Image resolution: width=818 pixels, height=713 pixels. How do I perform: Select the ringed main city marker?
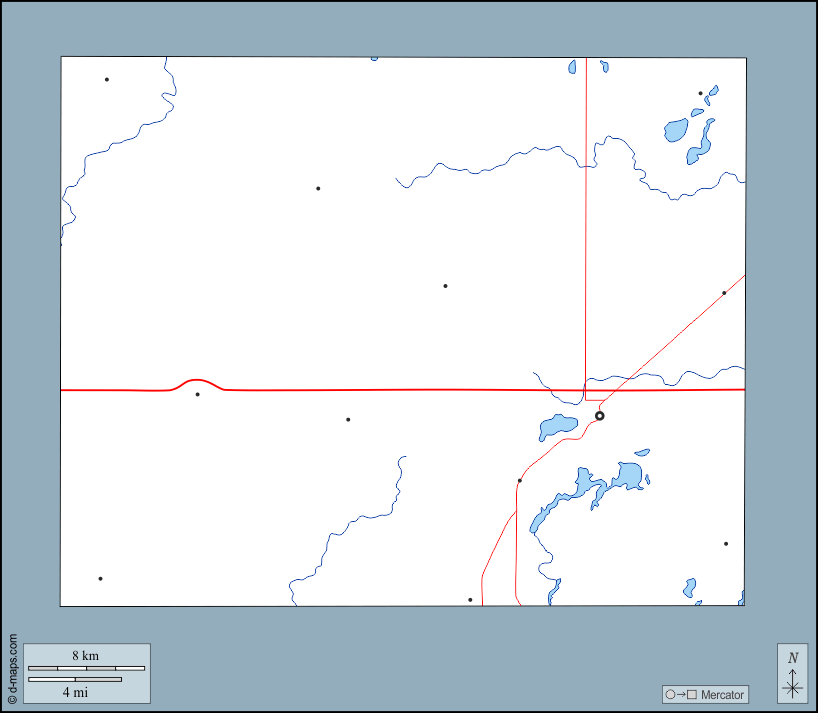599,416
